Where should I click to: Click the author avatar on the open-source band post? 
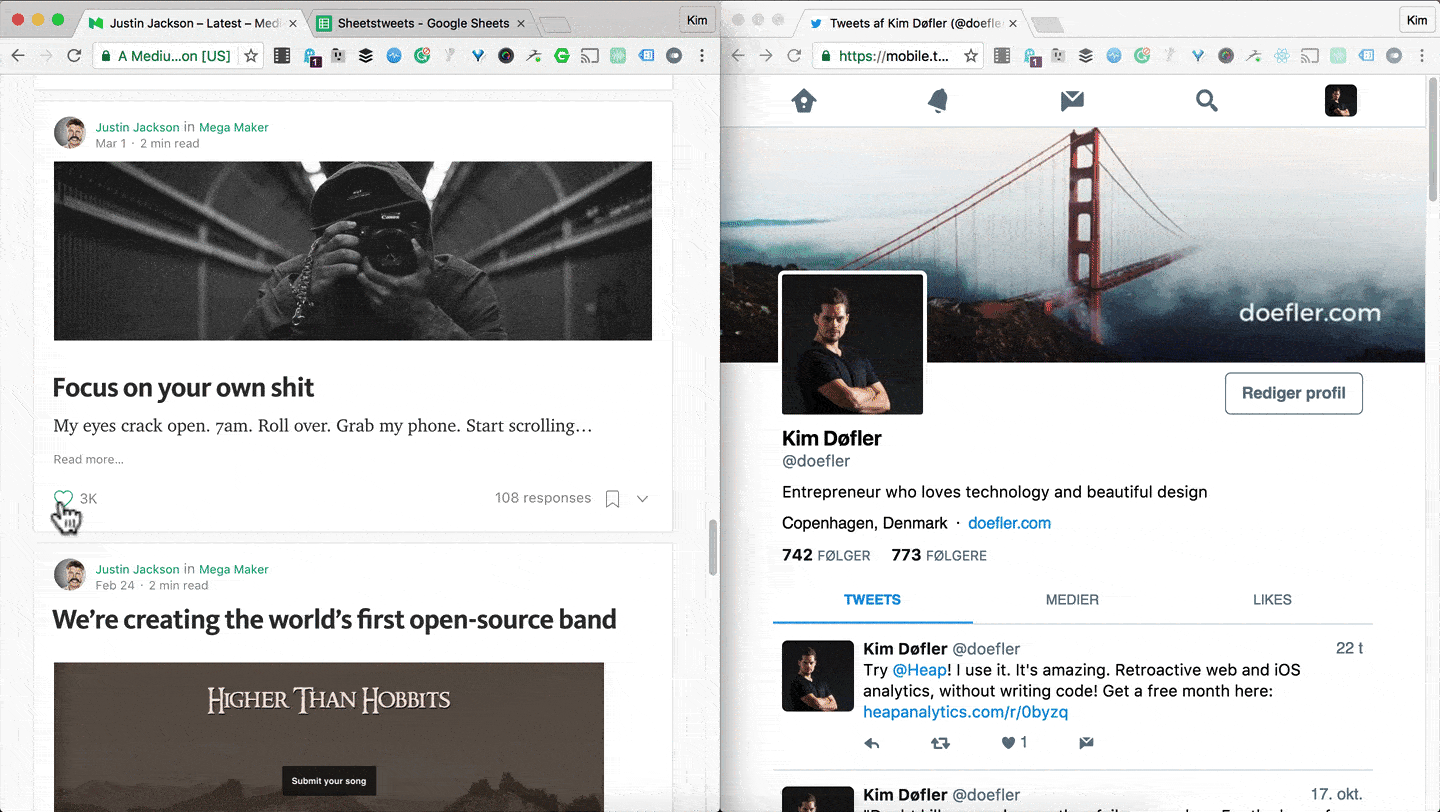pyautogui.click(x=70, y=575)
